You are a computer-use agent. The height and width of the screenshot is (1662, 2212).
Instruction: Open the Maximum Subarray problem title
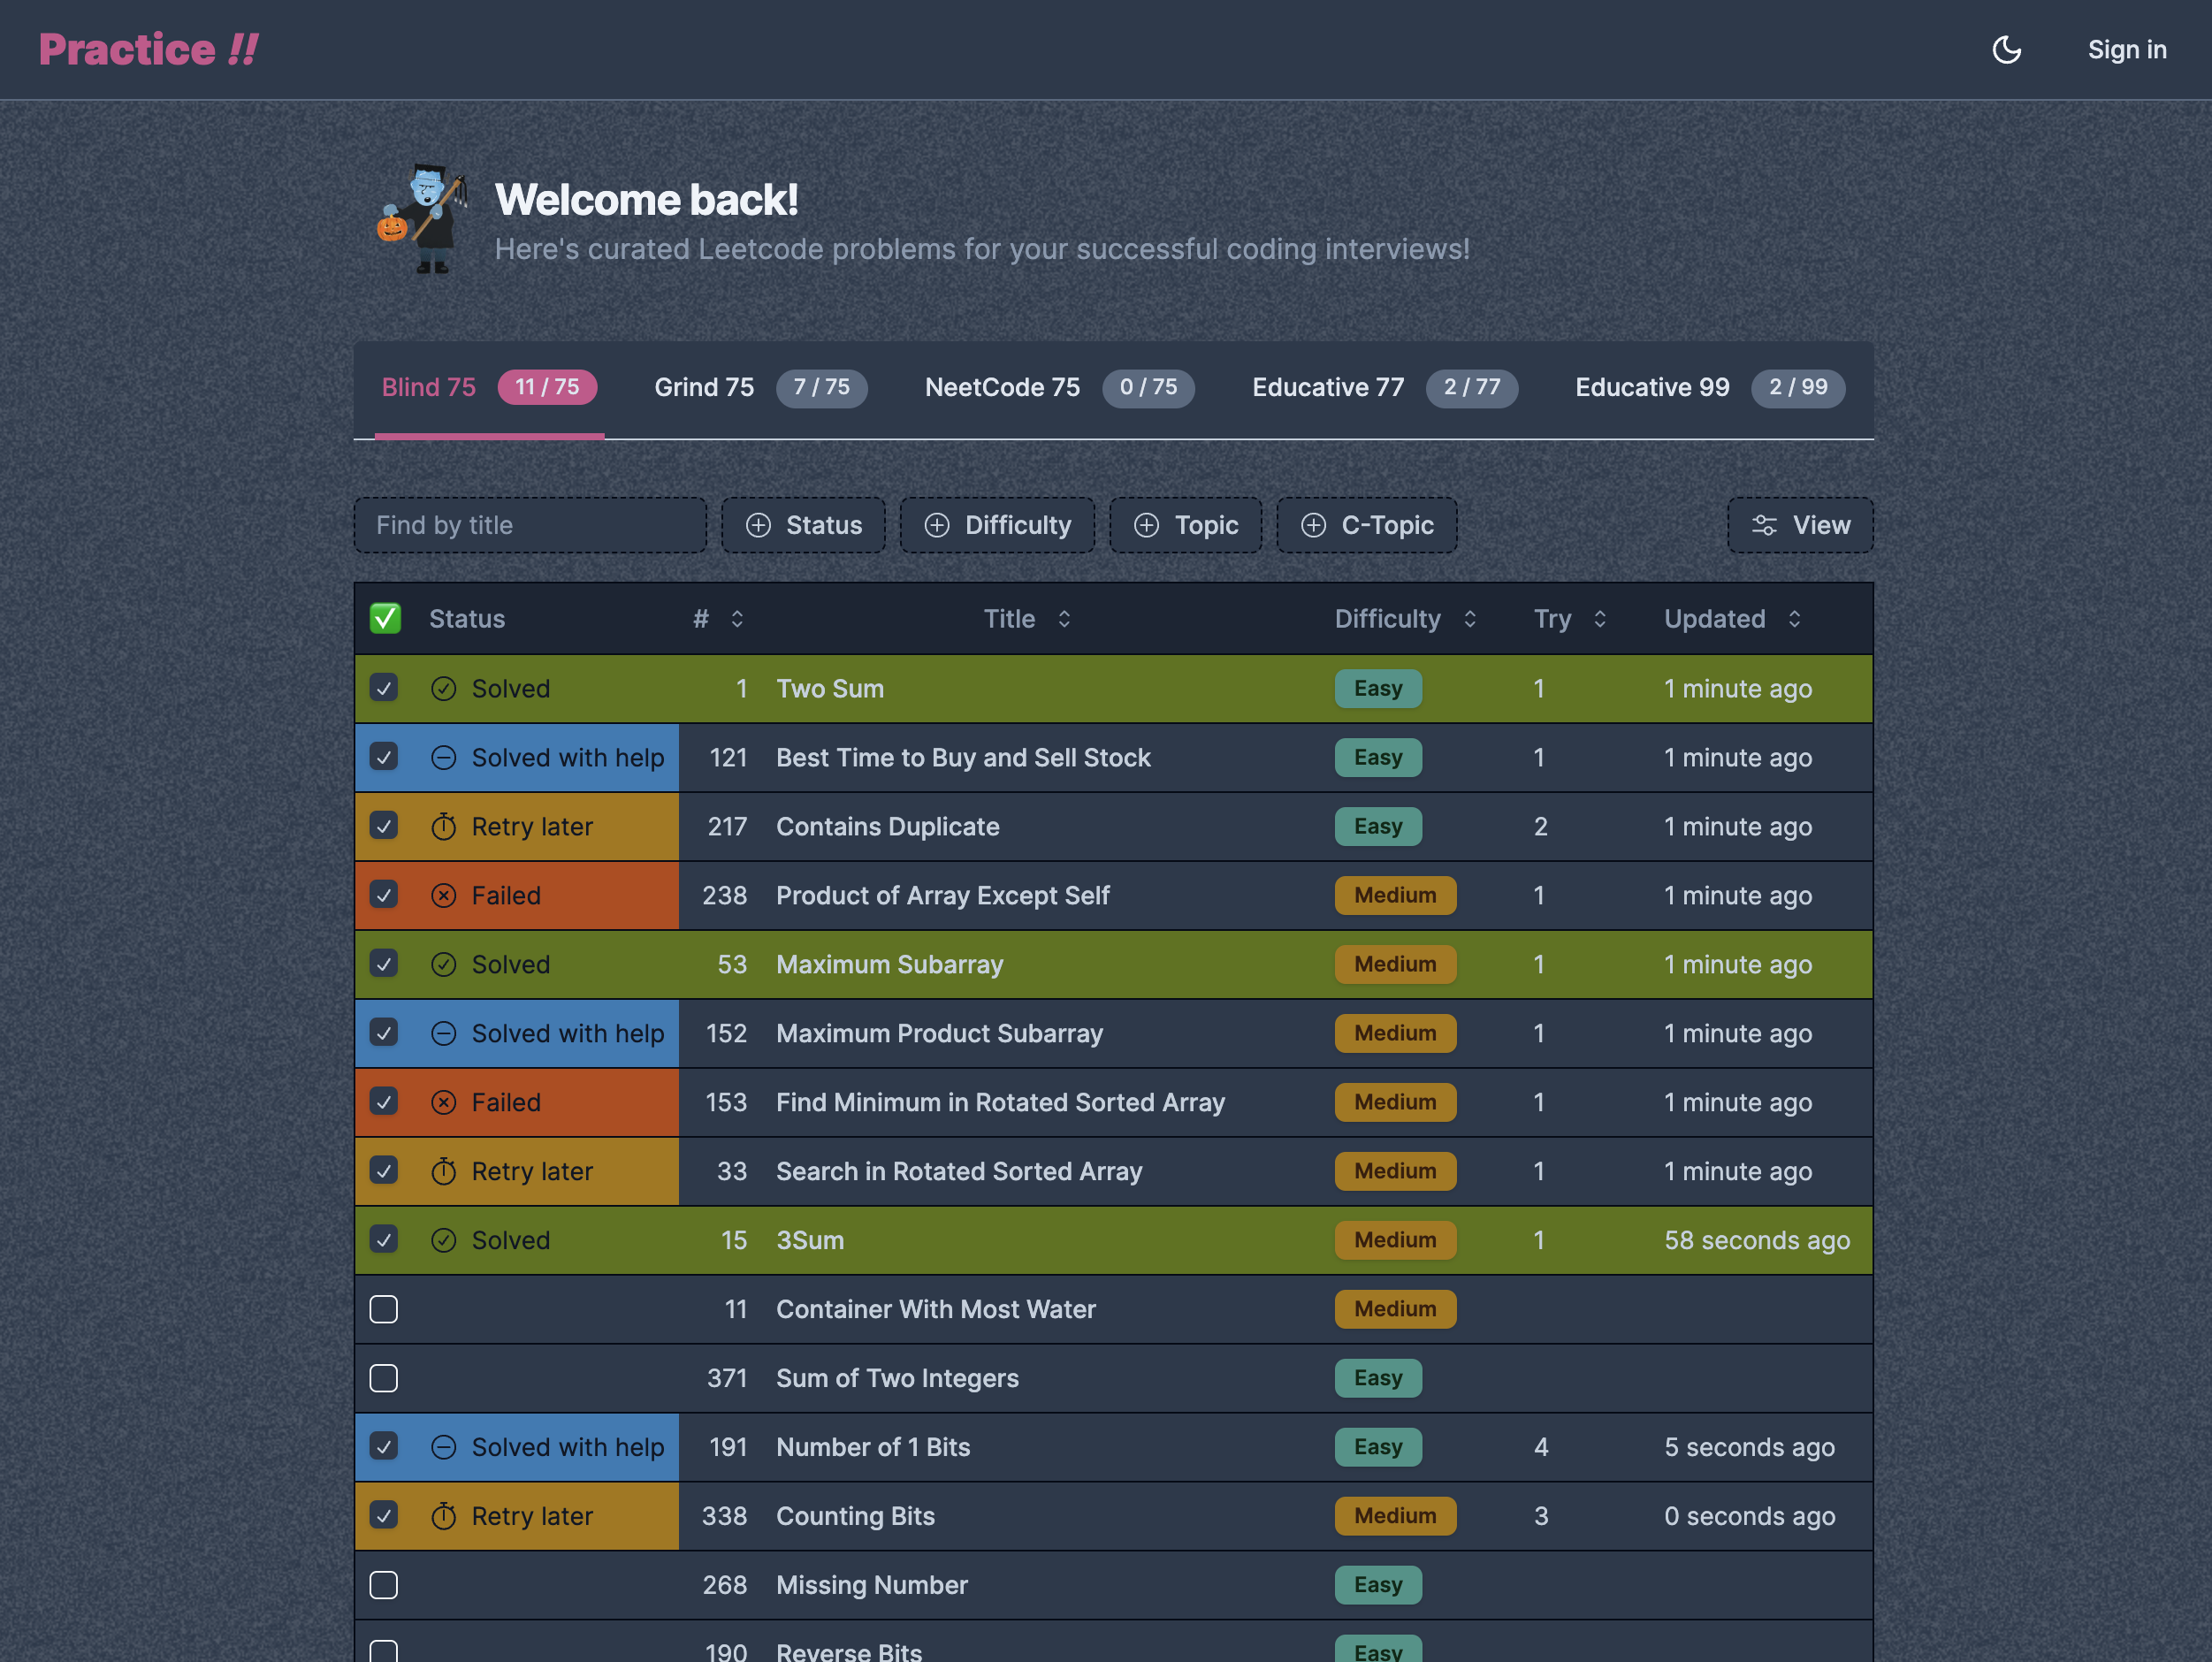click(x=889, y=965)
